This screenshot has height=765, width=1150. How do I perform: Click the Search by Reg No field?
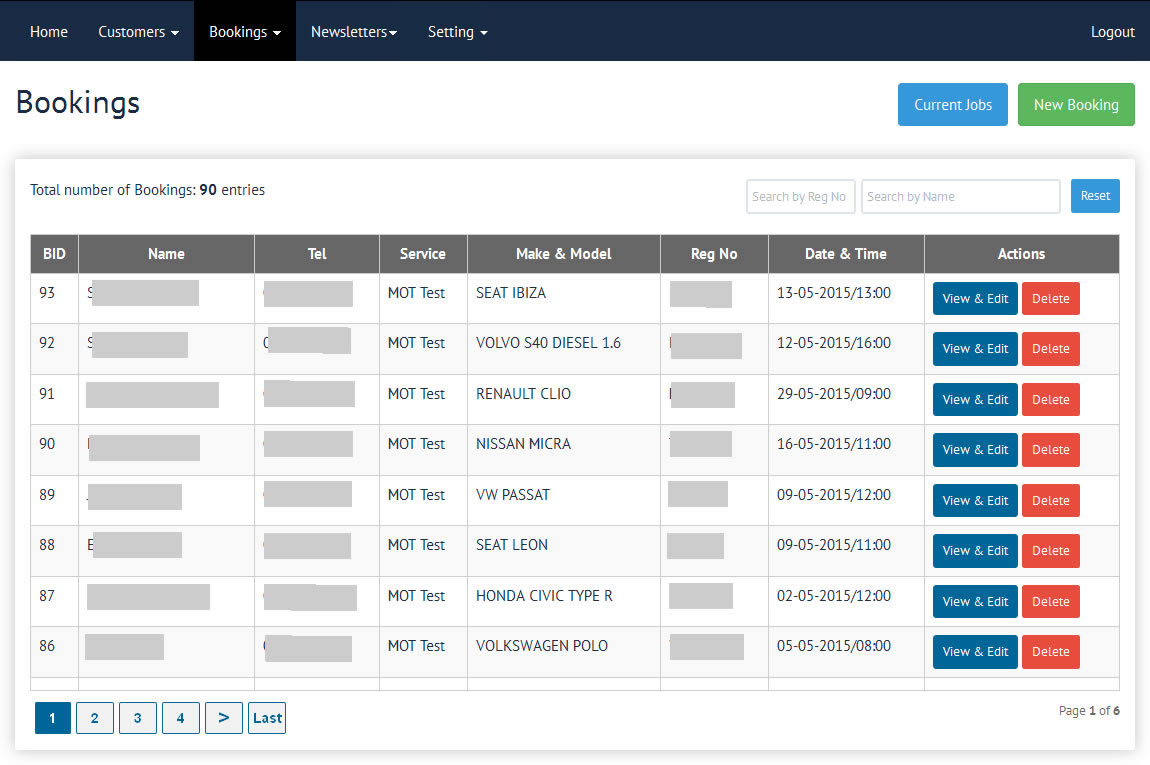800,197
